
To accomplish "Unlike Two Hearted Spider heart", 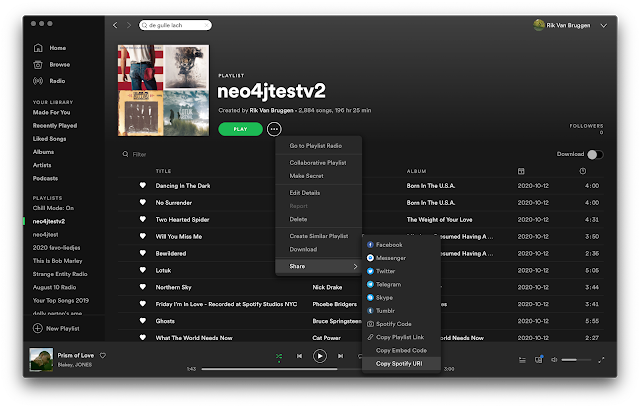I will coord(142,219).
